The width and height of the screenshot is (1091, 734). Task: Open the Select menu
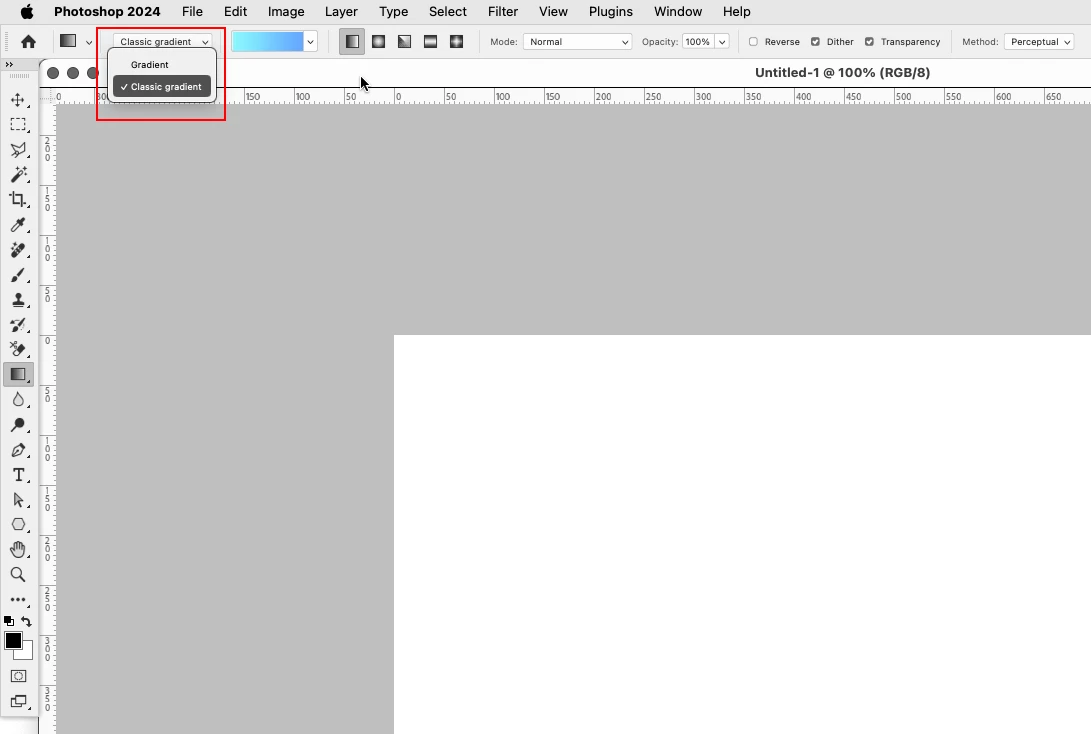click(447, 12)
